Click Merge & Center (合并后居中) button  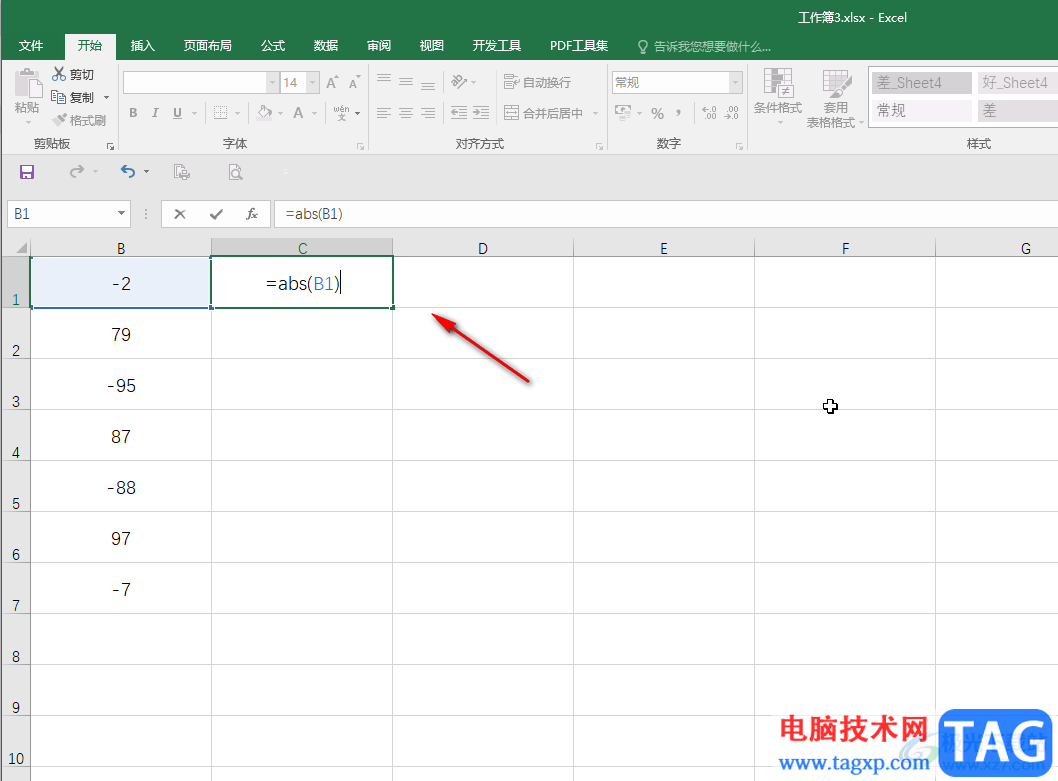tap(544, 113)
